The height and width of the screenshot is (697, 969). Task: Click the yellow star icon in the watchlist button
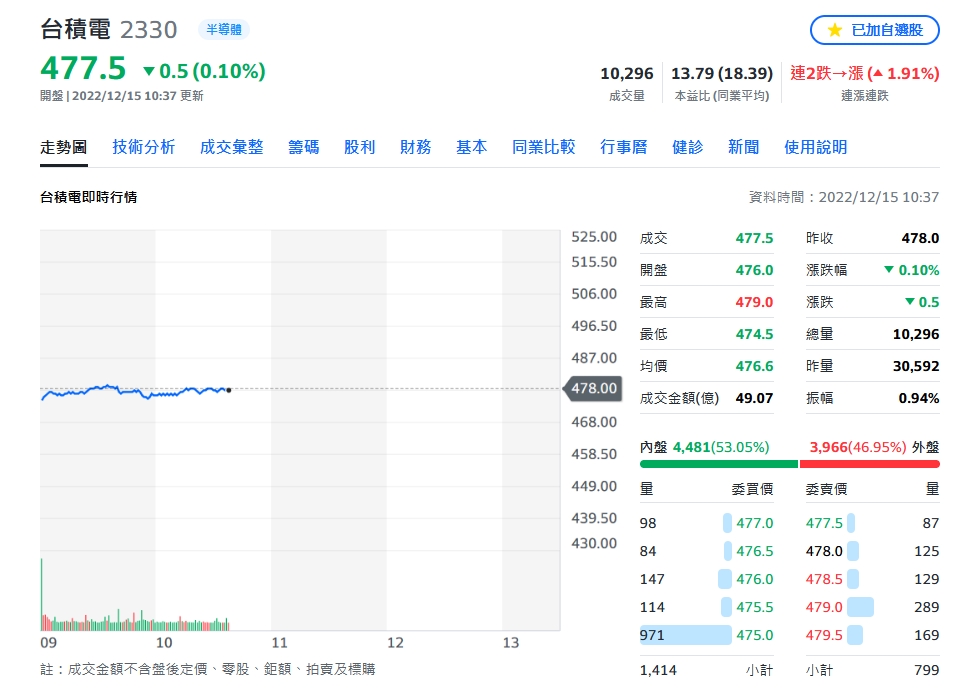point(834,30)
